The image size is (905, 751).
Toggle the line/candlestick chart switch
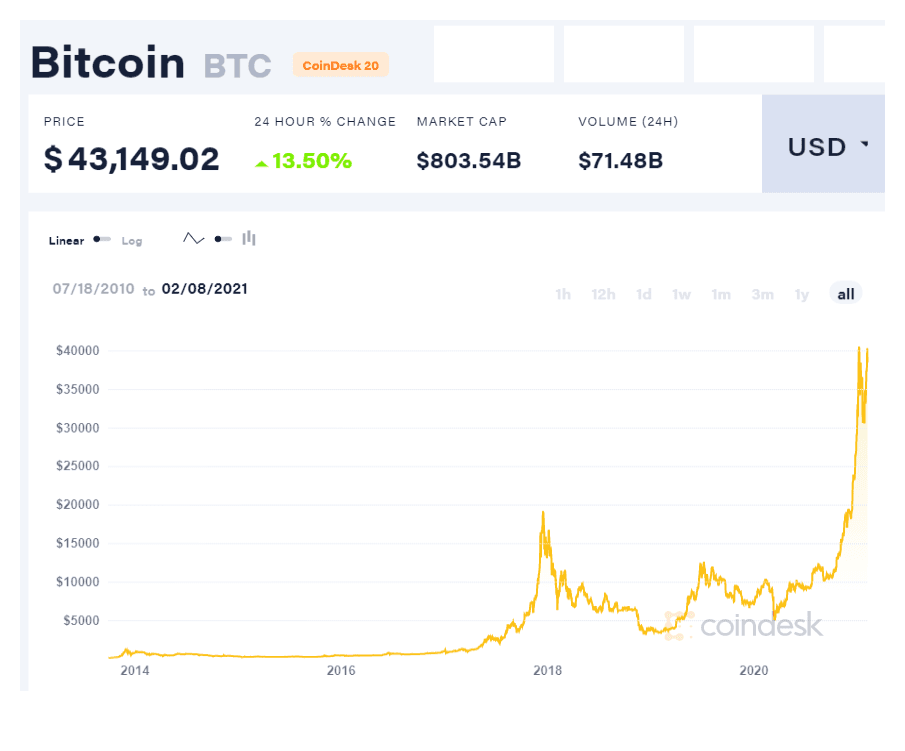click(223, 239)
